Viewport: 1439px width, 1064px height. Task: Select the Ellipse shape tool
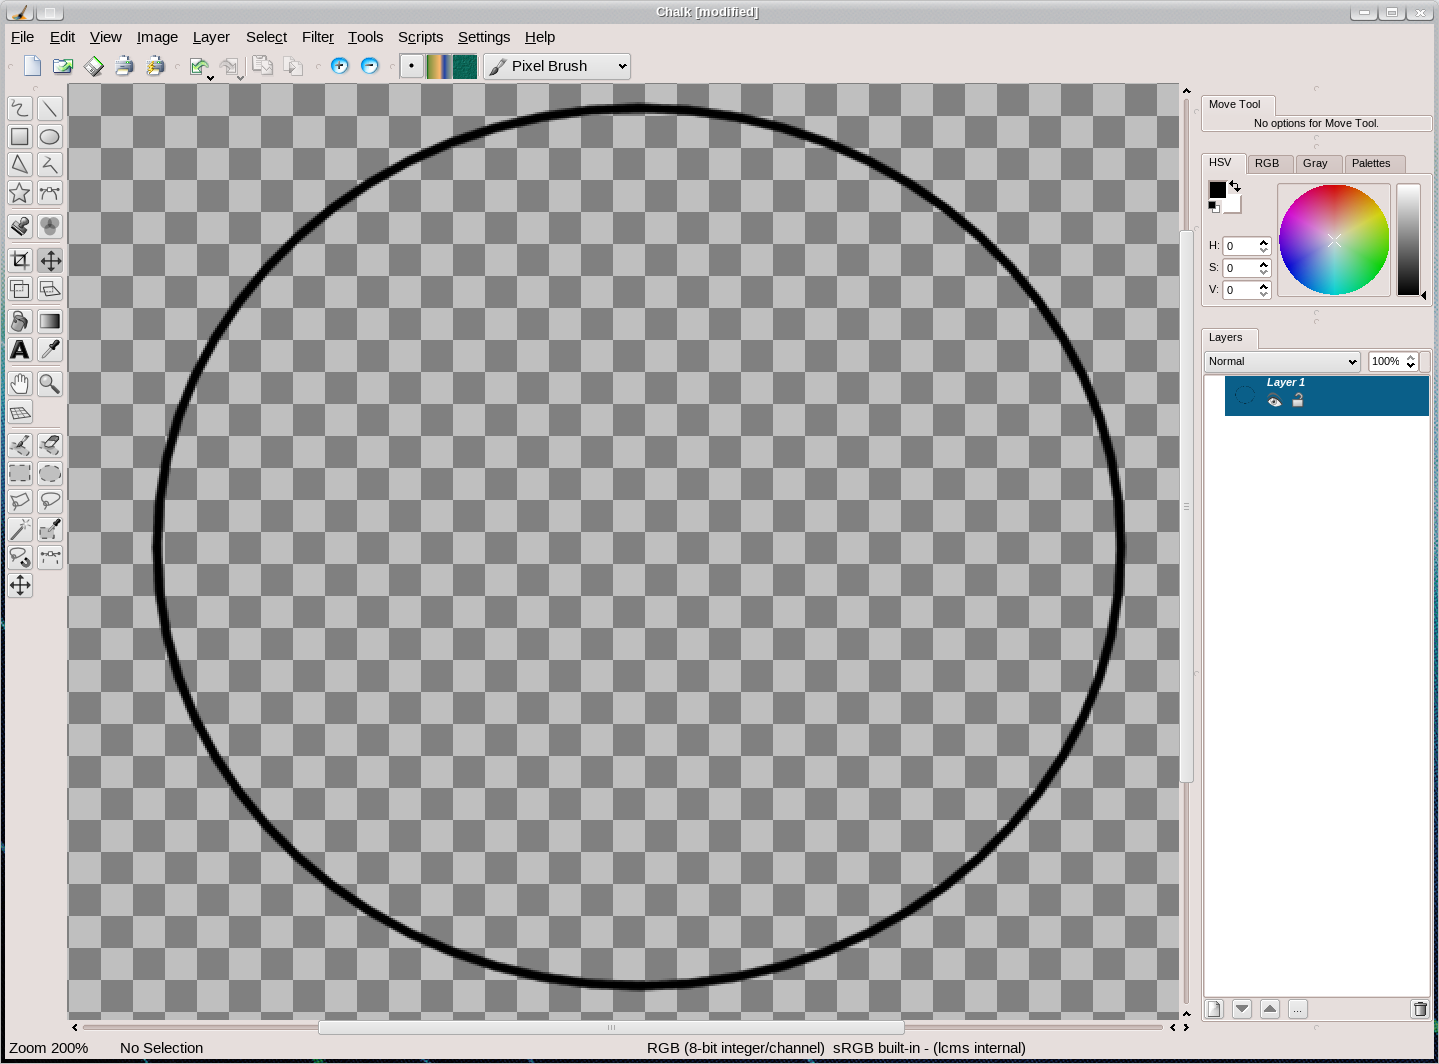tap(50, 136)
